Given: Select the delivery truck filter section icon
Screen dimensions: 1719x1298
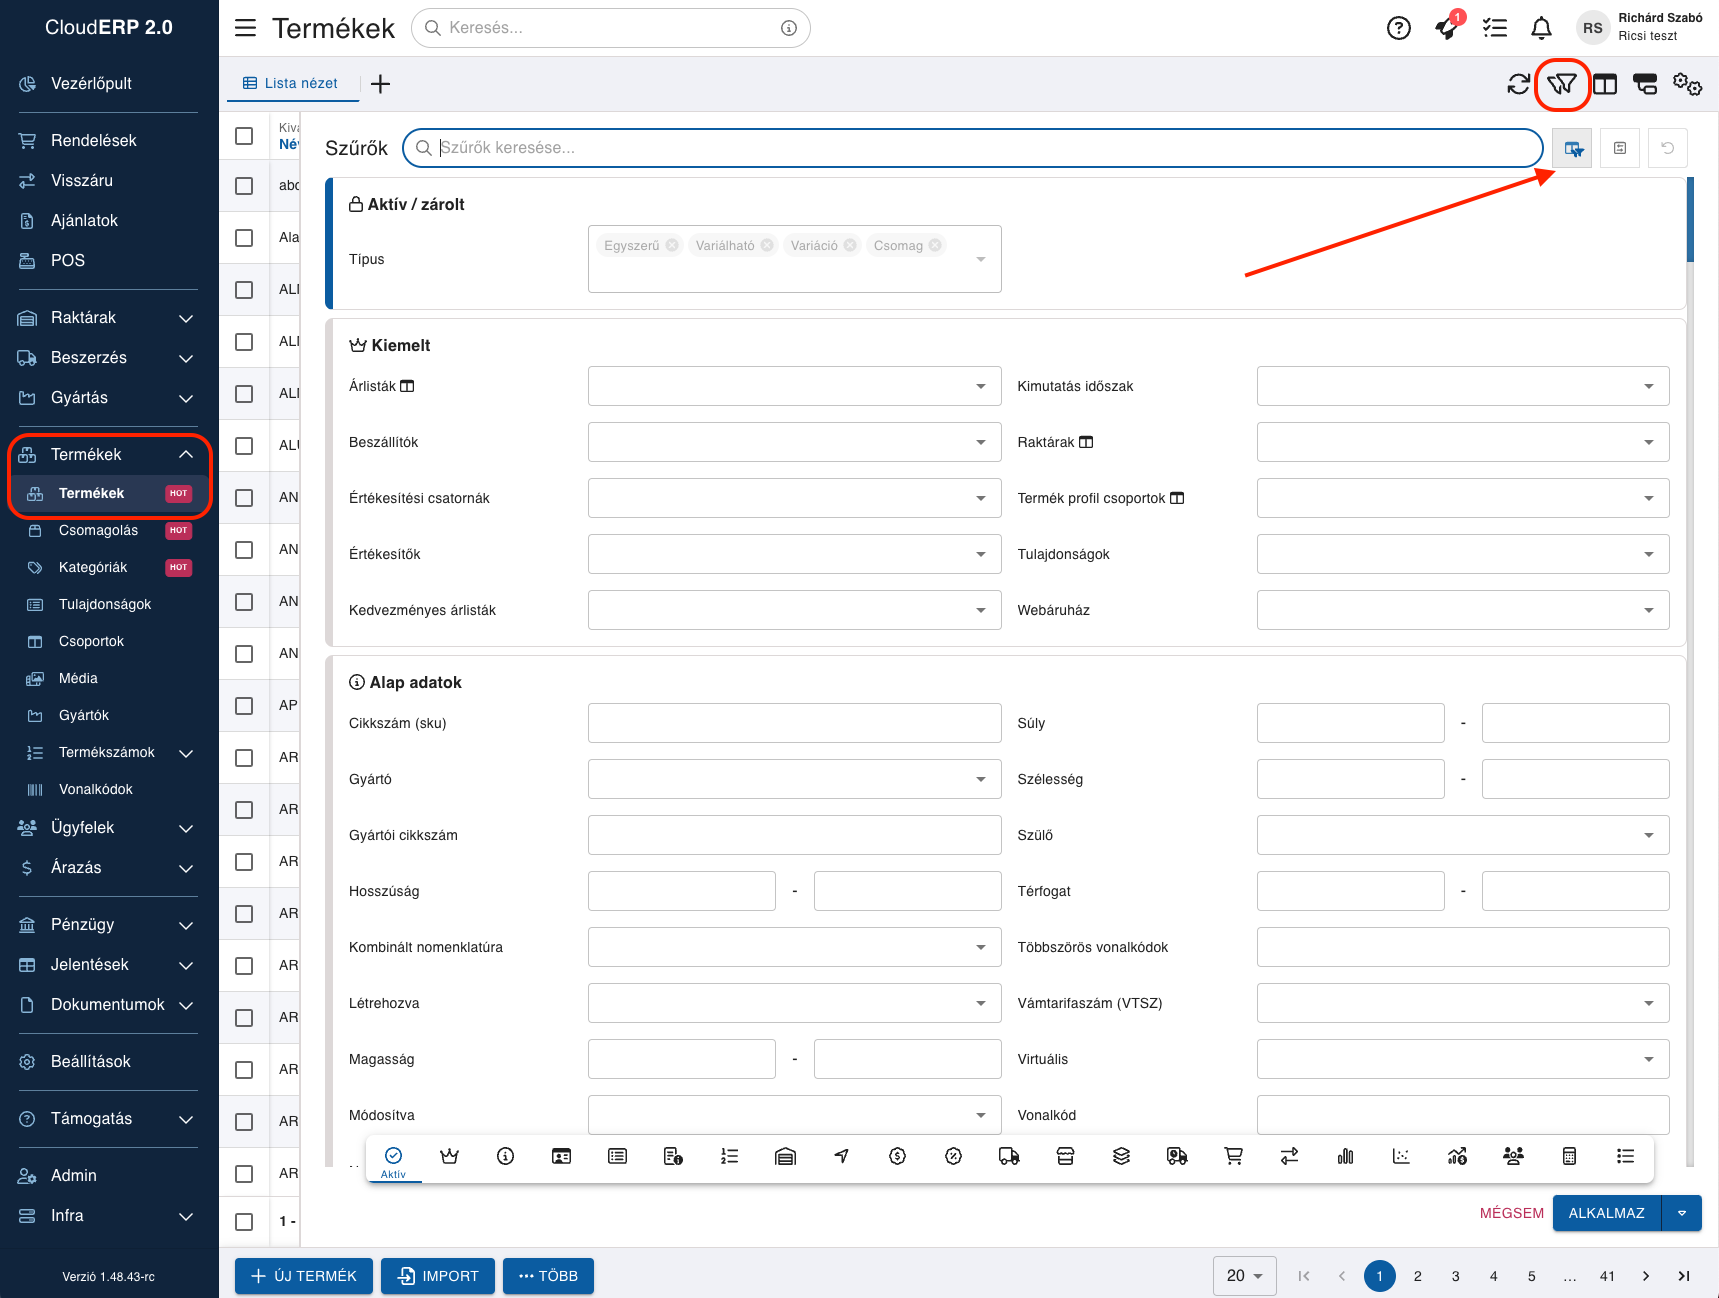Looking at the screenshot, I should (1010, 1157).
